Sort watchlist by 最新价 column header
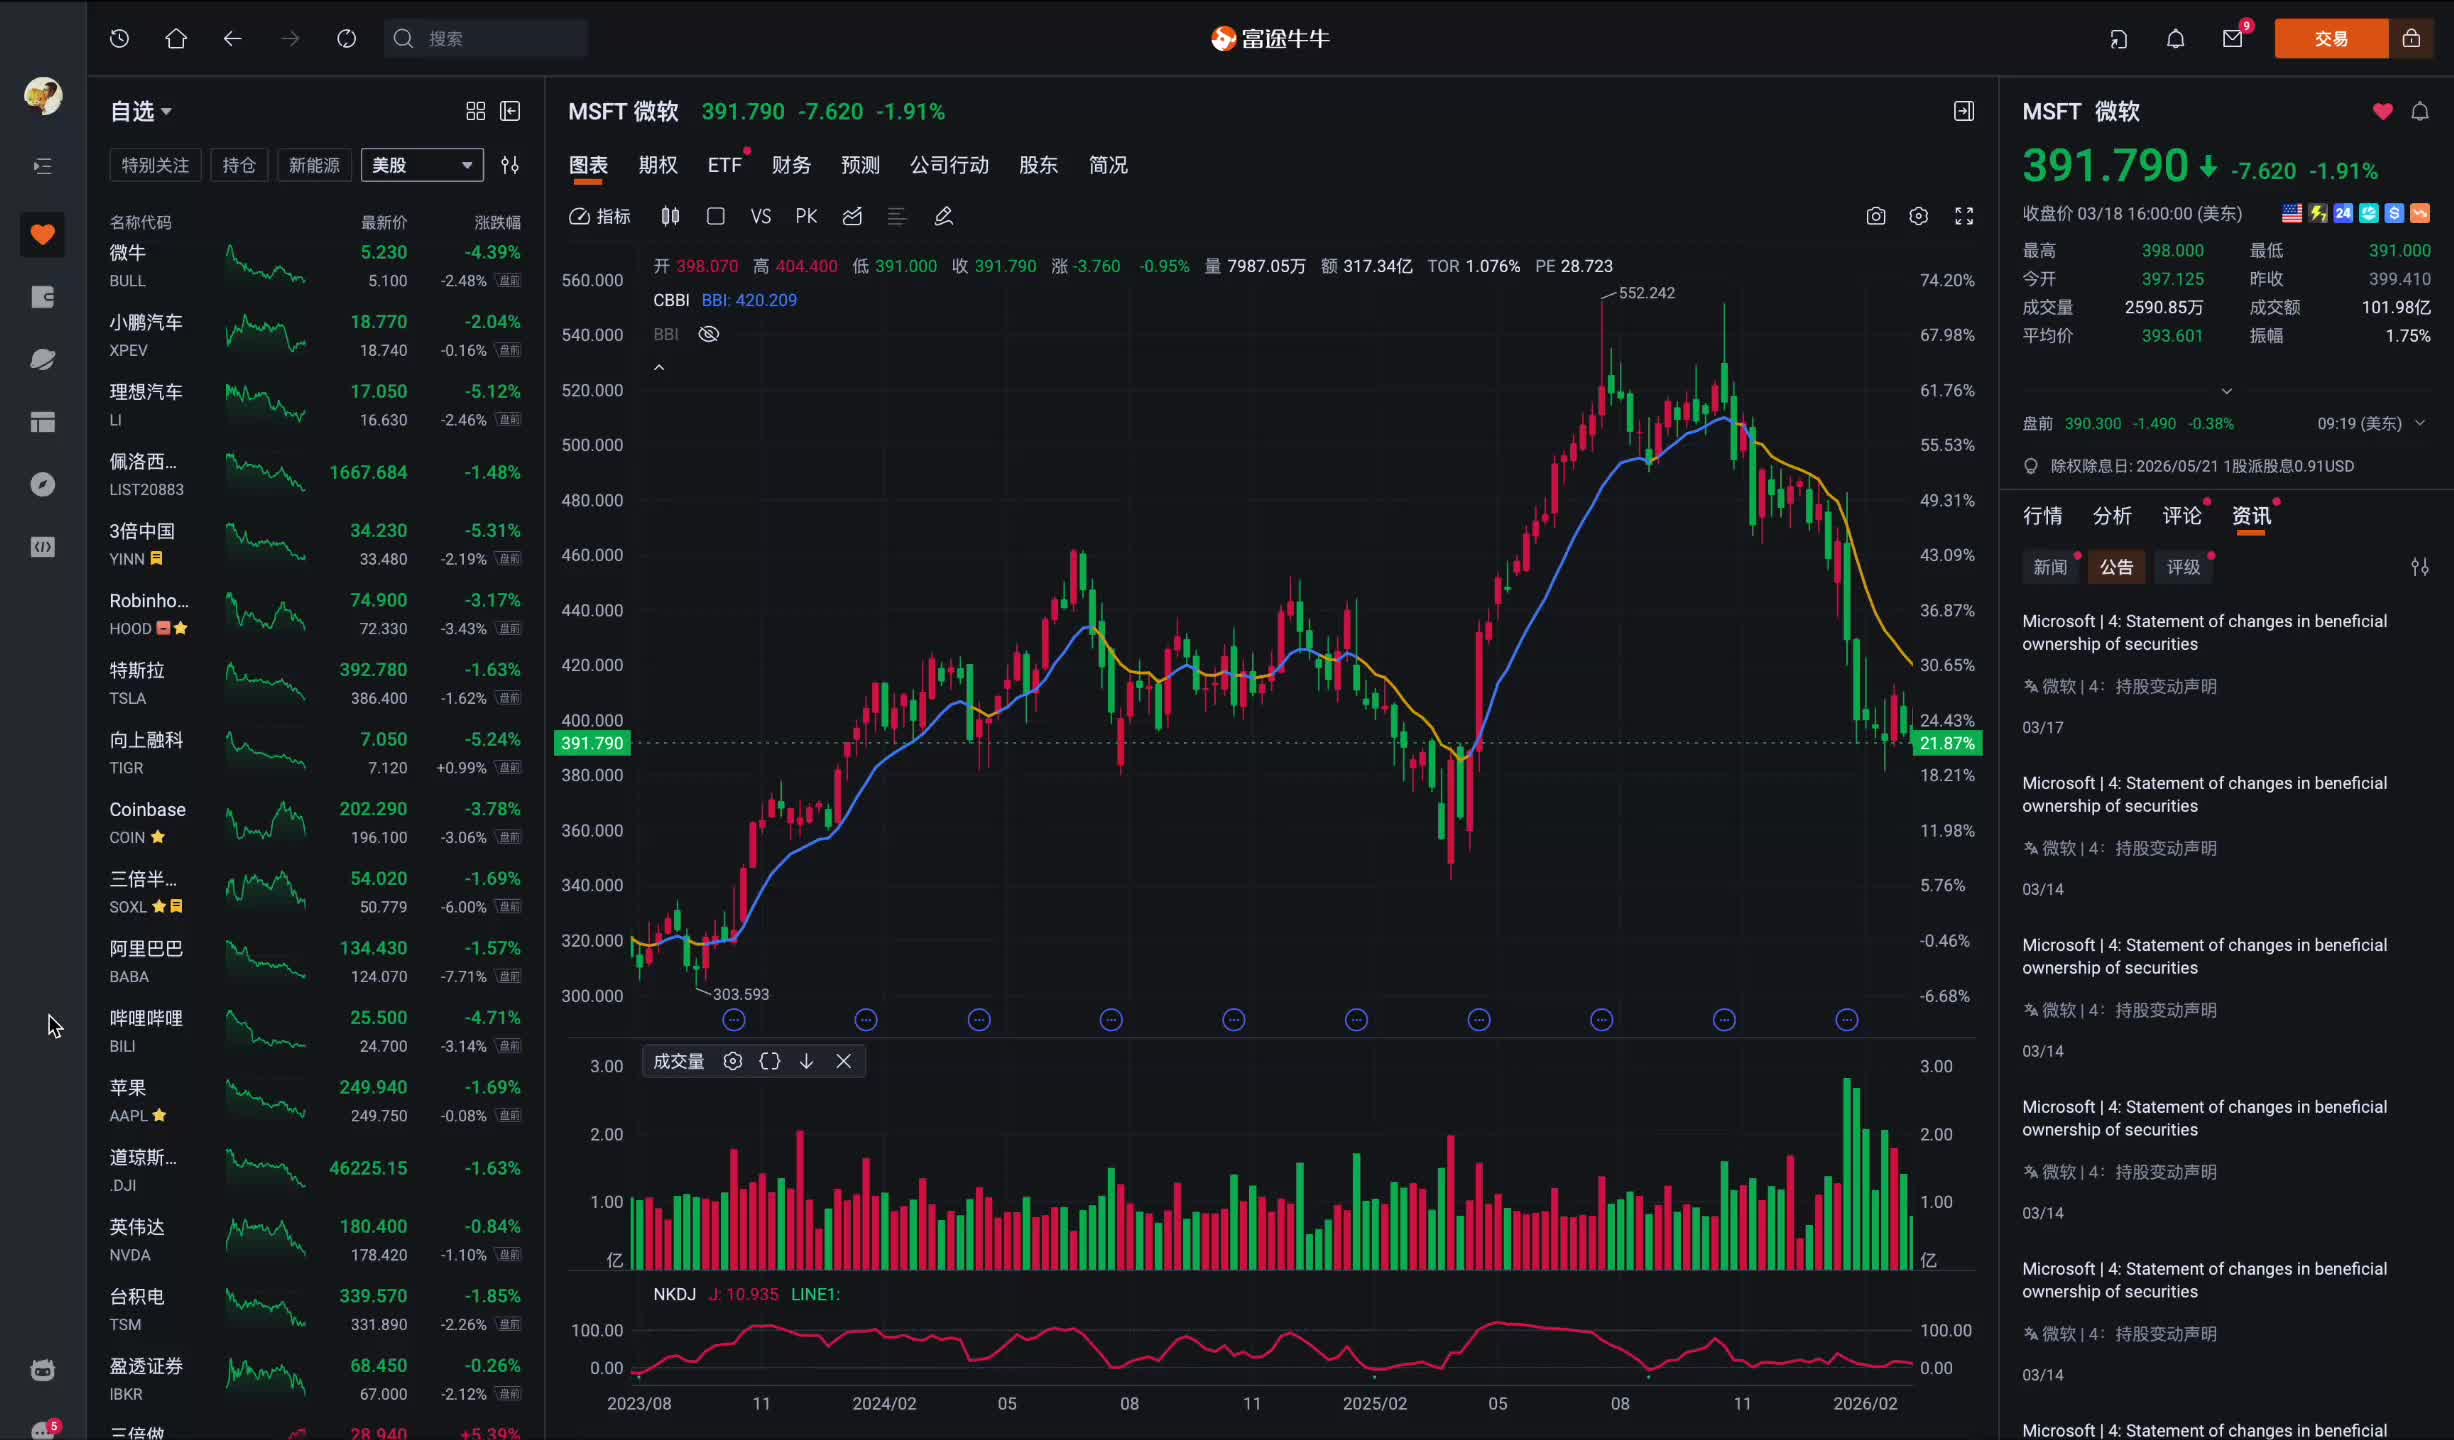The width and height of the screenshot is (2454, 1440). (384, 222)
